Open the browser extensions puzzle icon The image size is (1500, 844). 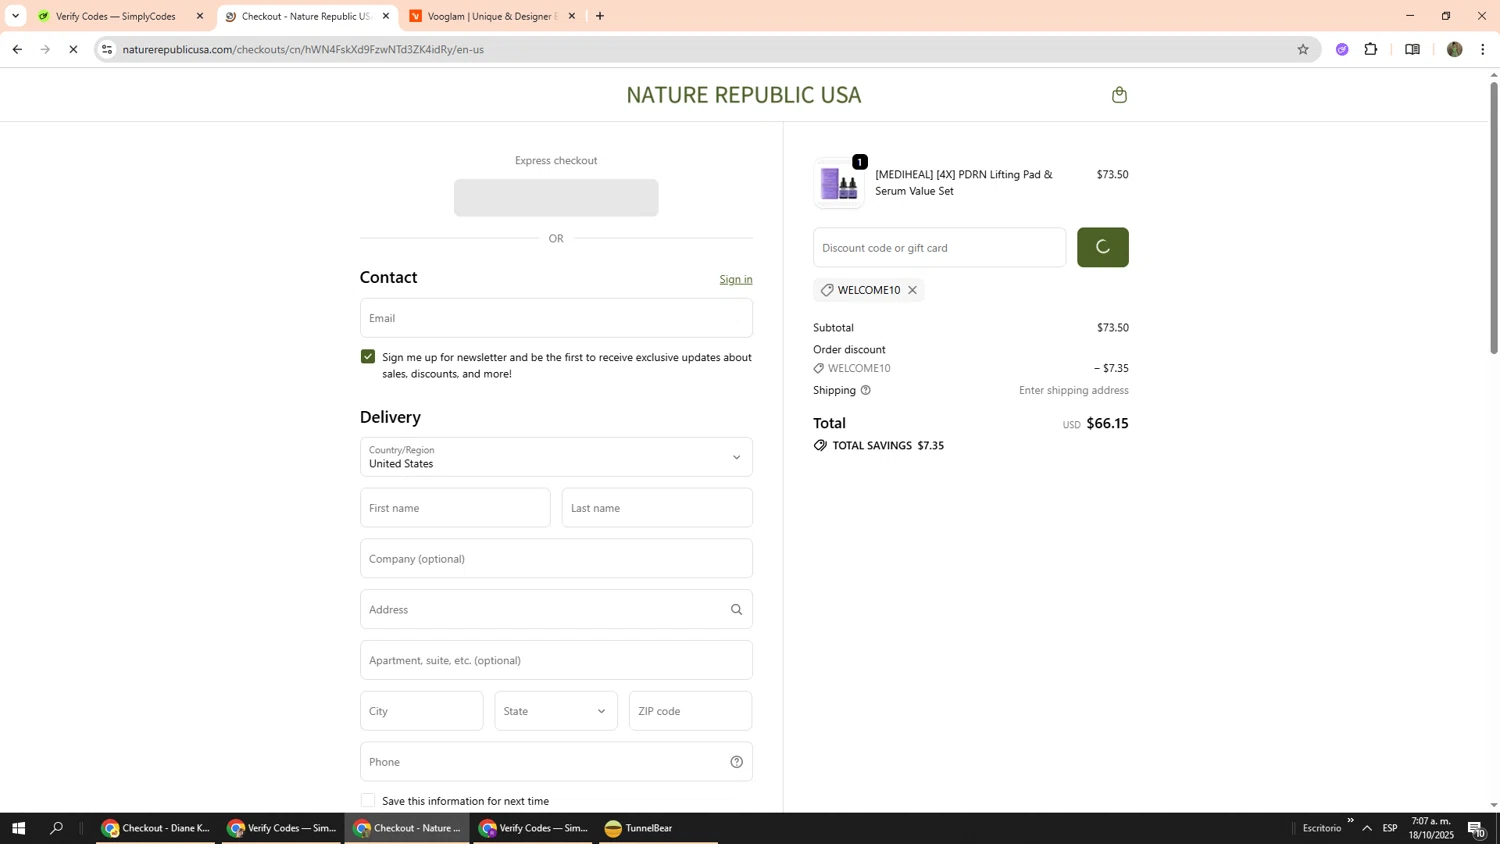pos(1371,49)
